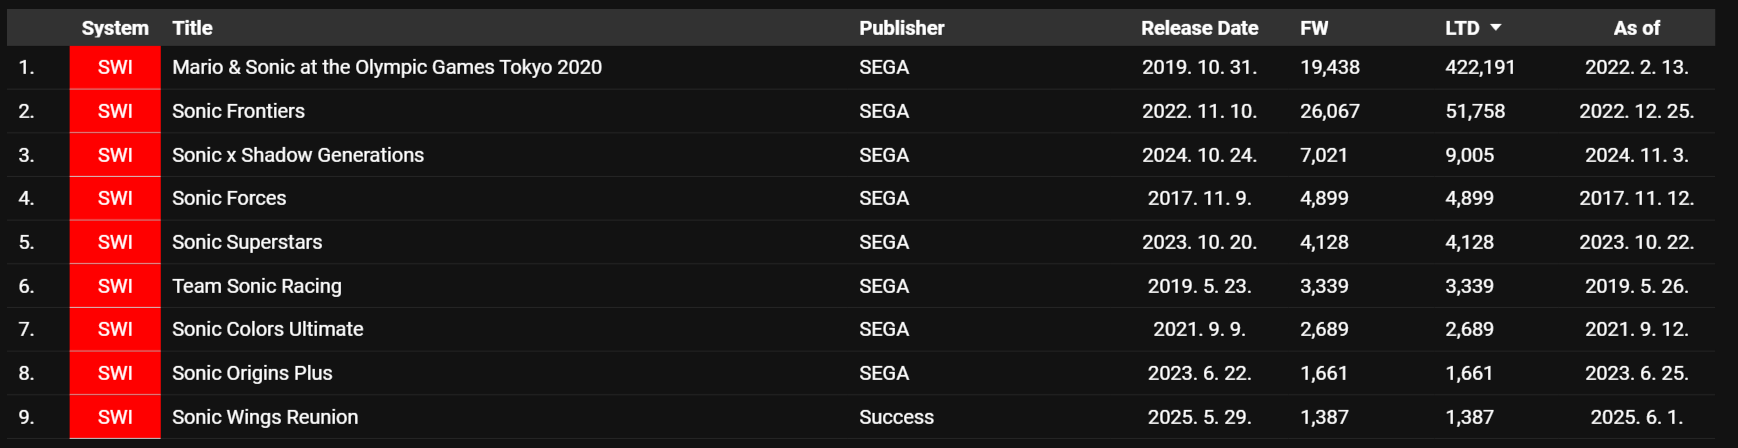1738x448 pixels.
Task: Click Sonic Colors Ultimate title
Action: (x=268, y=329)
